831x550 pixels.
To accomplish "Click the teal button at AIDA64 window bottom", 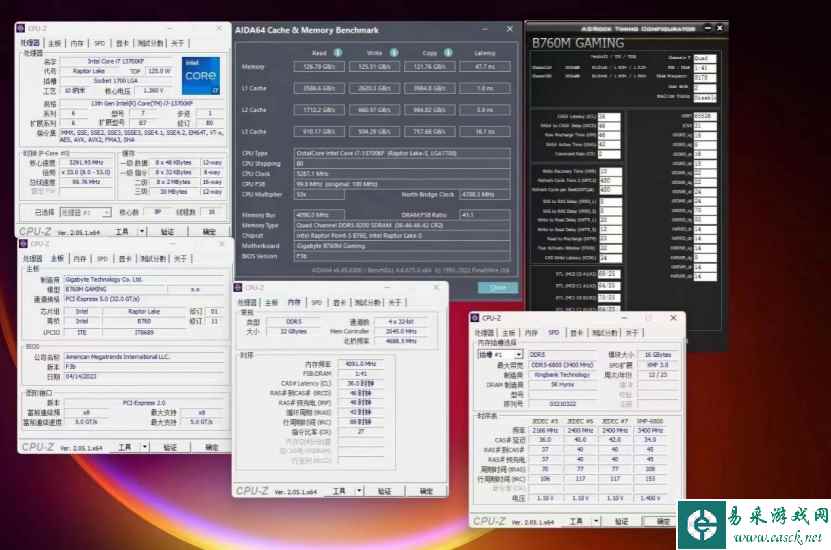I will [x=498, y=287].
